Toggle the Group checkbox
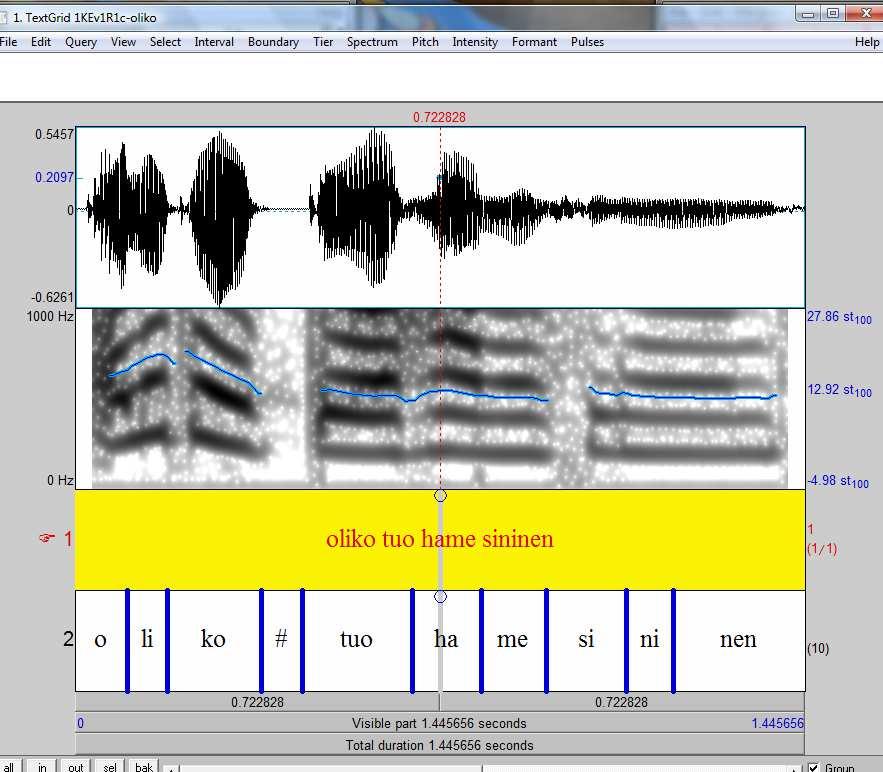Image resolution: width=883 pixels, height=772 pixels. click(x=813, y=767)
